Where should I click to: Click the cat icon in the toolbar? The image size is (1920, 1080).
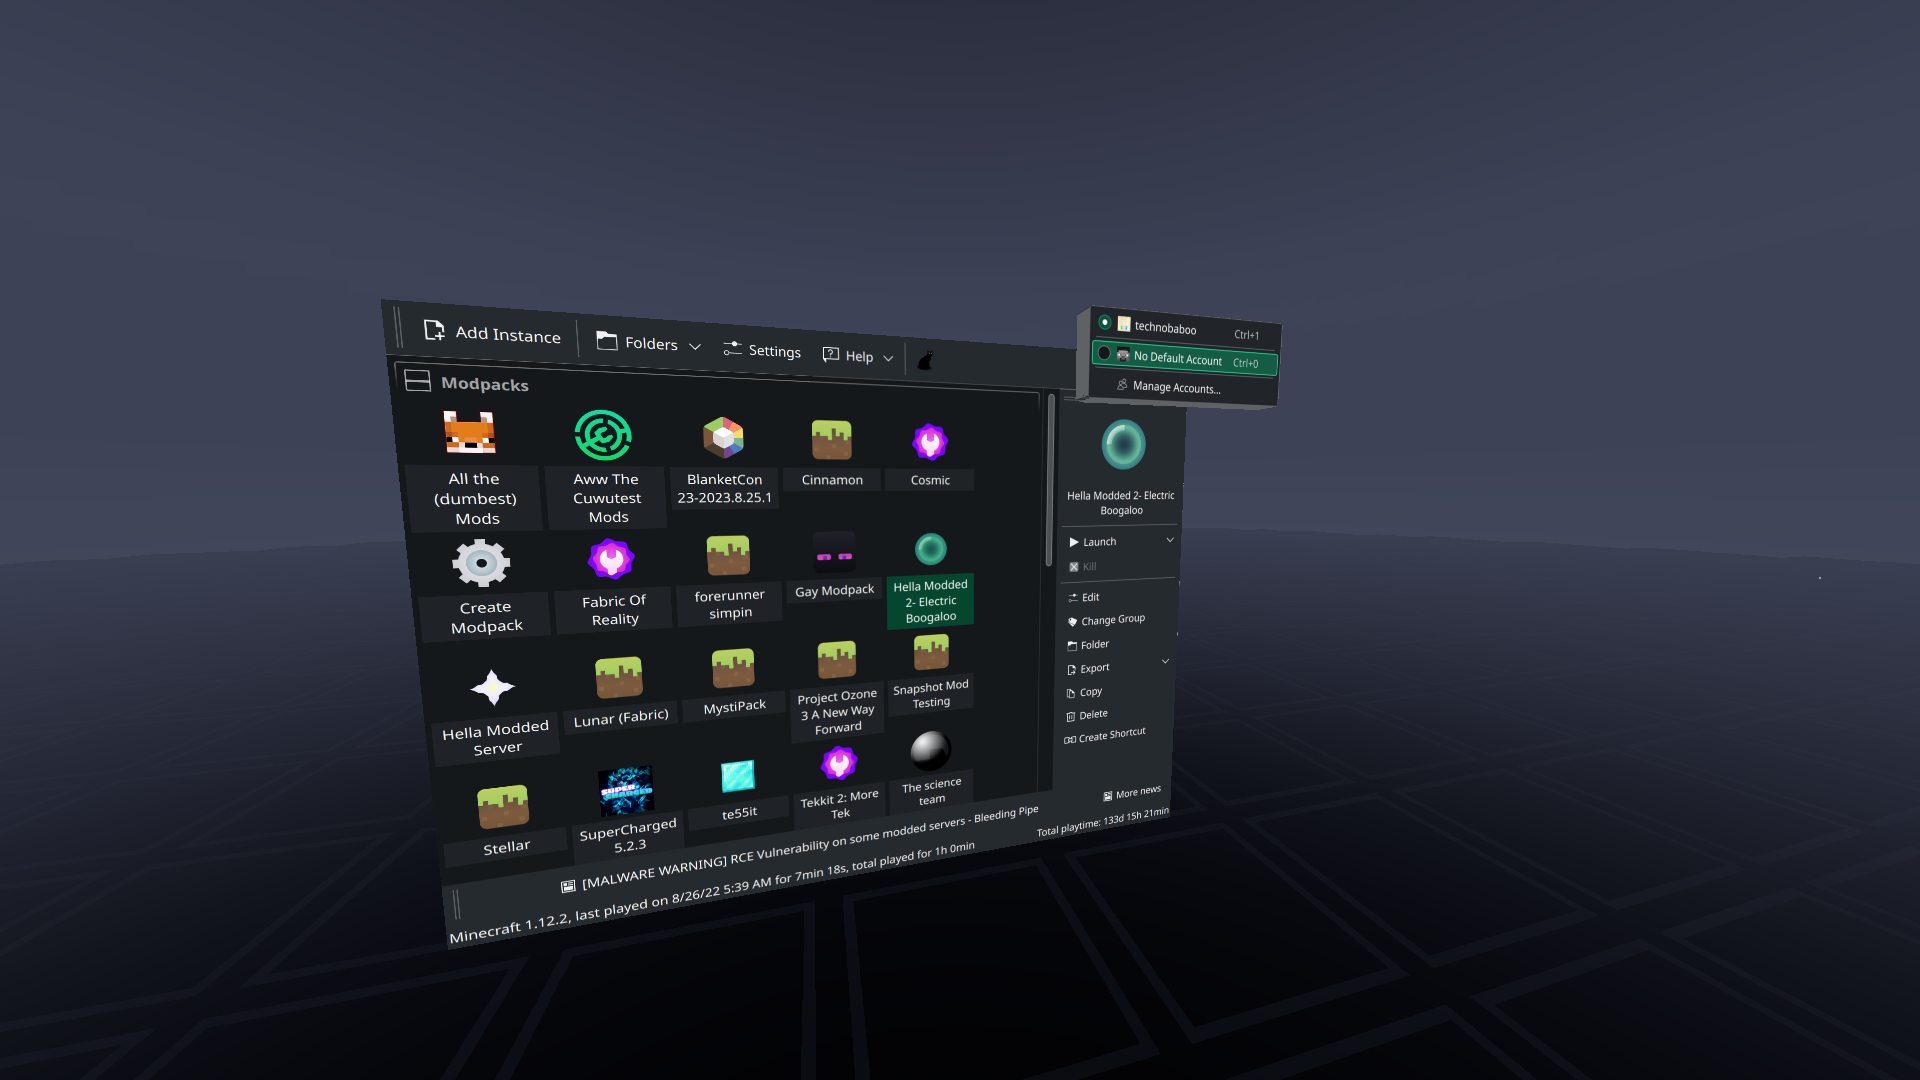[x=926, y=360]
